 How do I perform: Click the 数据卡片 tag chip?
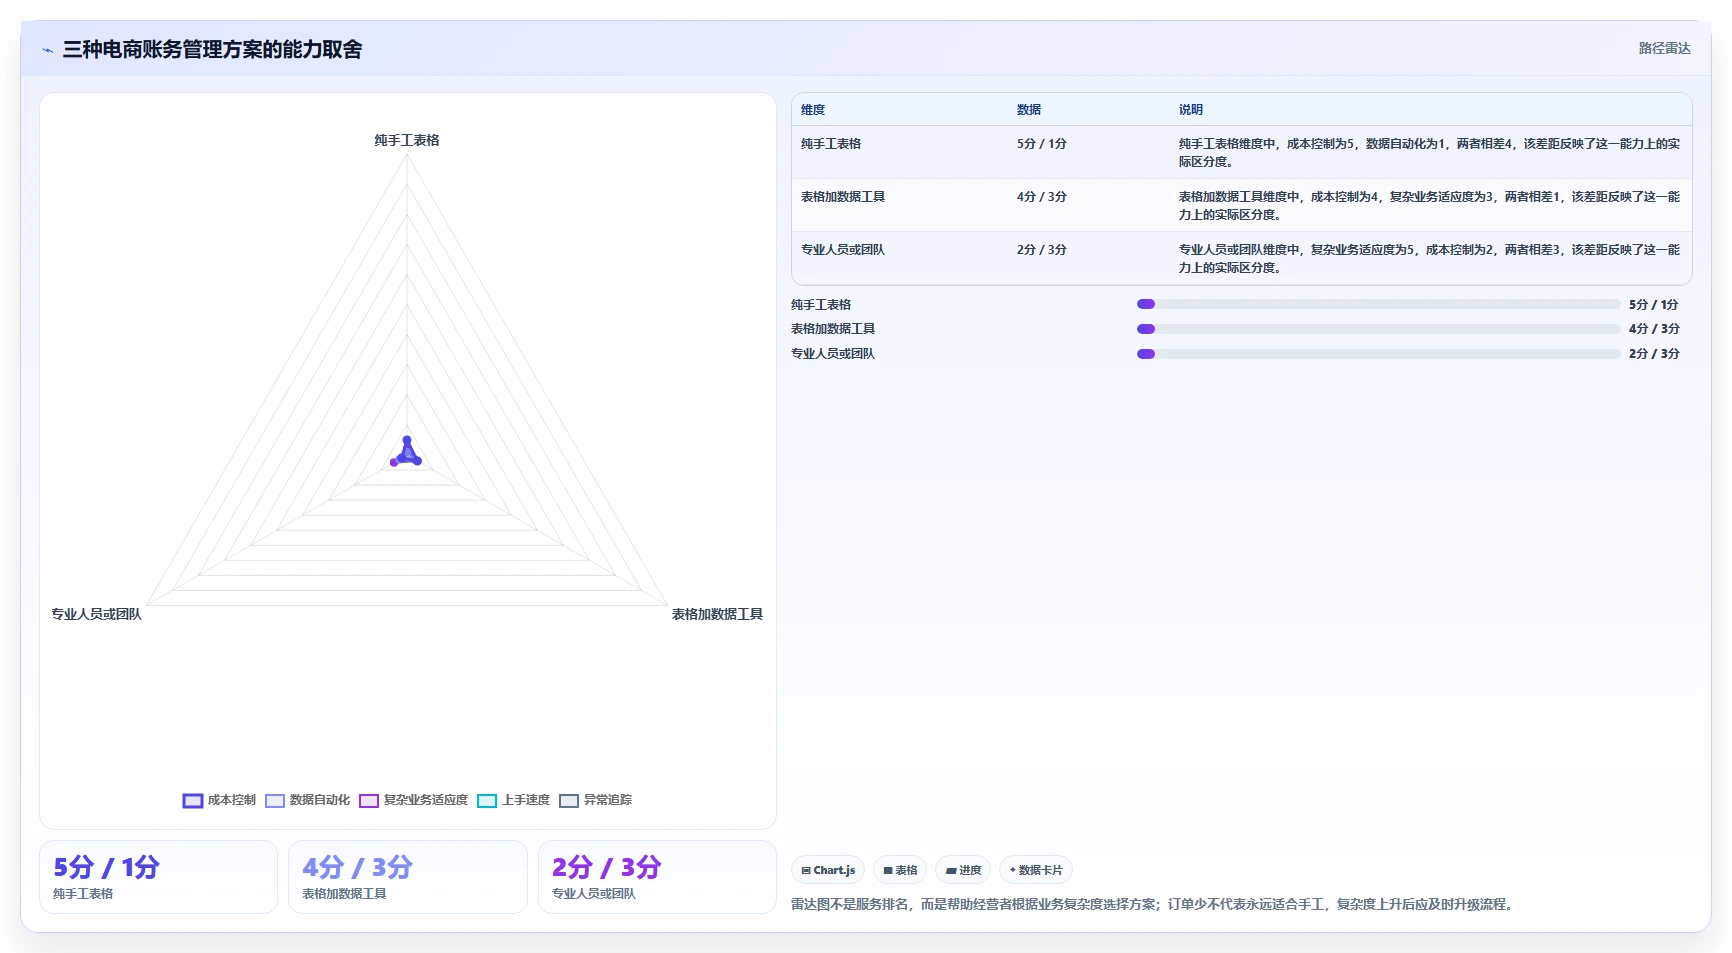[1036, 870]
